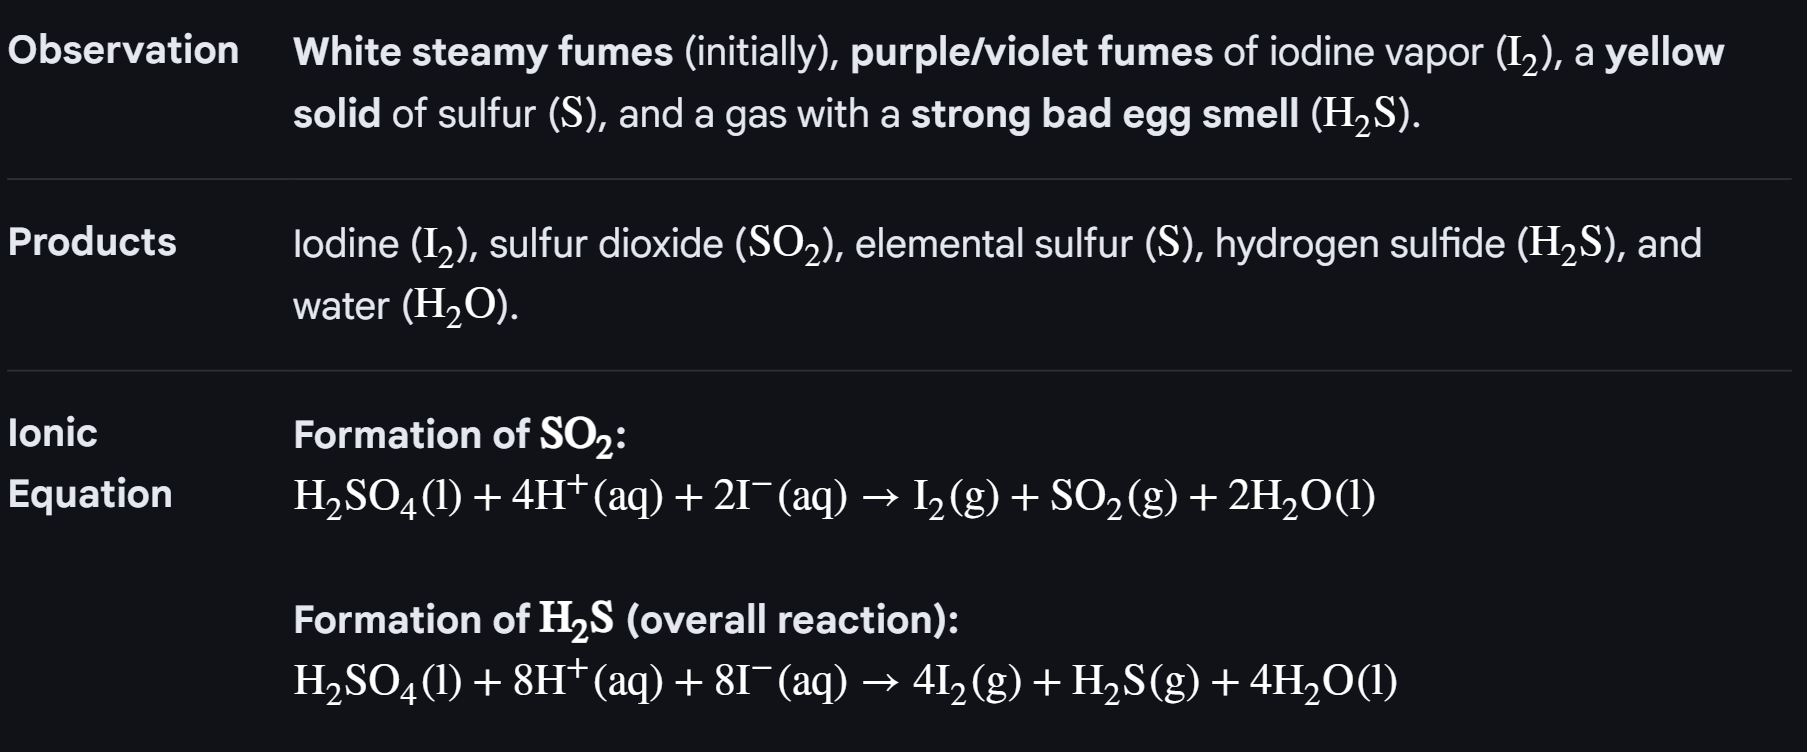Viewport: 1807px width, 752px height.
Task: Click the 8I⁻(aq) term in the second equation
Action: [780, 681]
